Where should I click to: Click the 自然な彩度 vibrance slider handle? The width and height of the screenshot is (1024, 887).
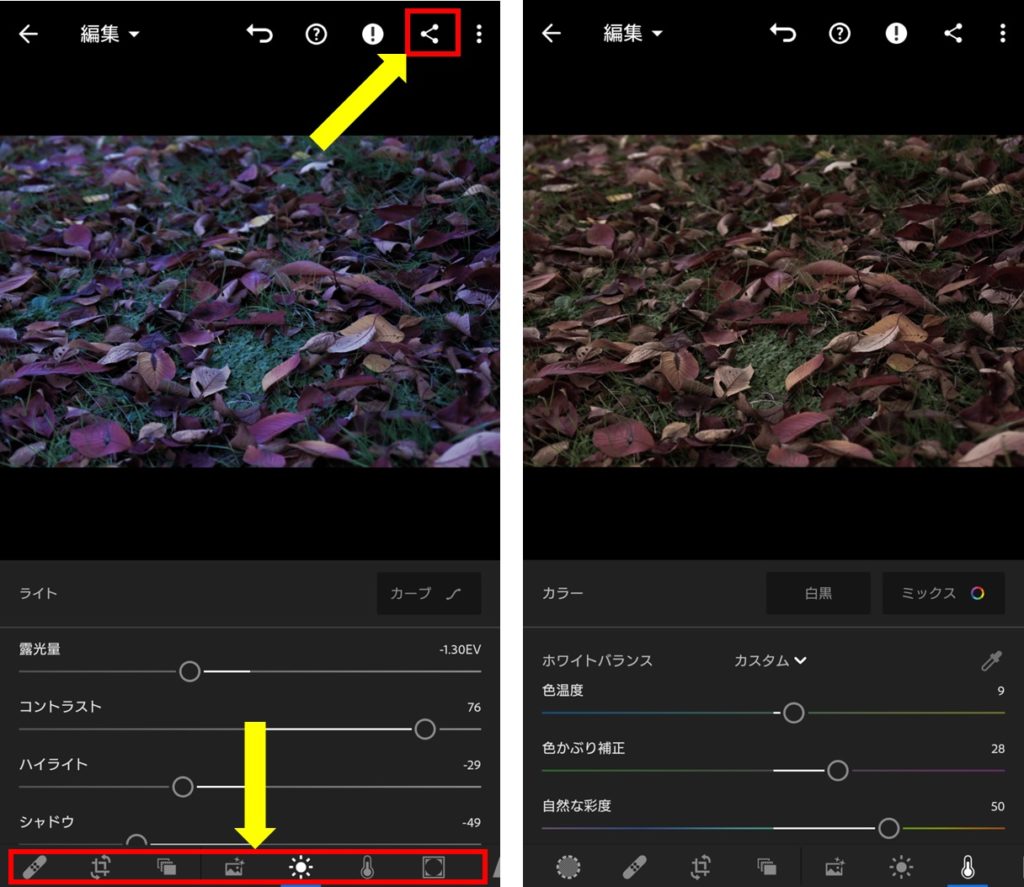(x=888, y=828)
